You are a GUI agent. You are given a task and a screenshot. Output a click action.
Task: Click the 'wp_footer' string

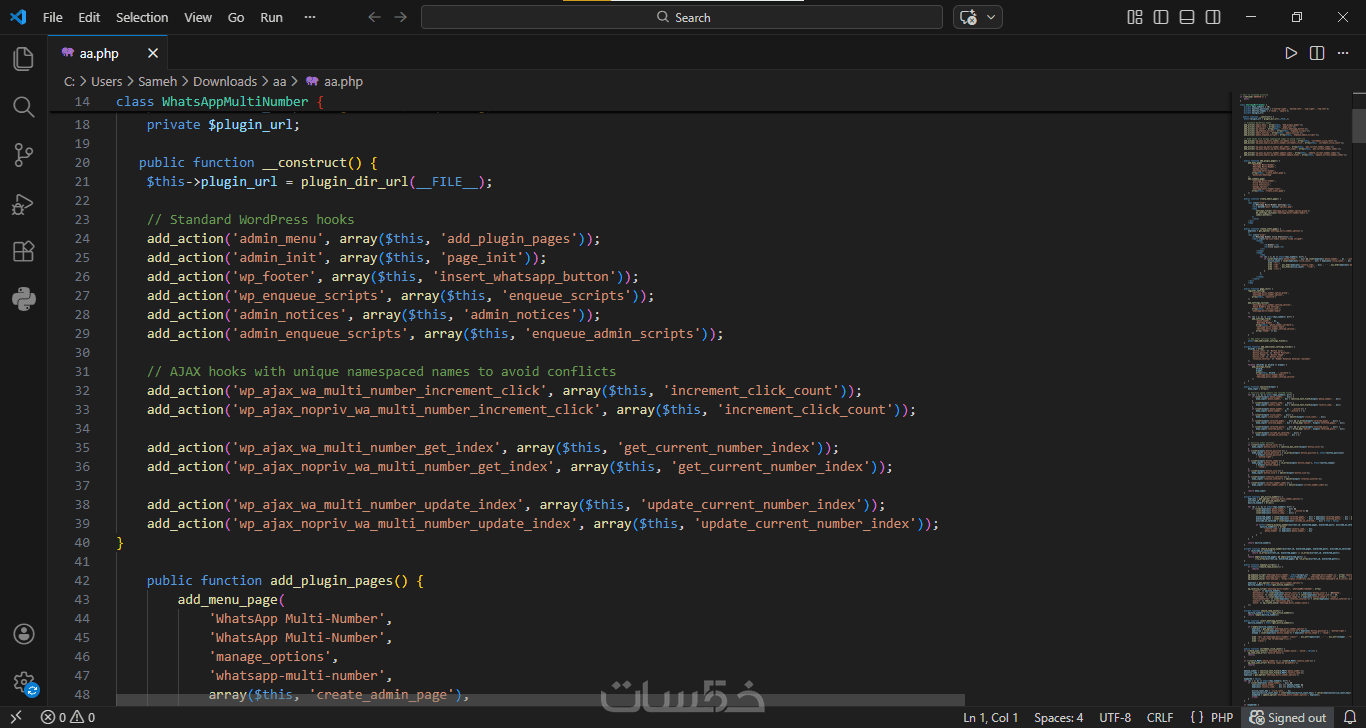click(x=273, y=276)
